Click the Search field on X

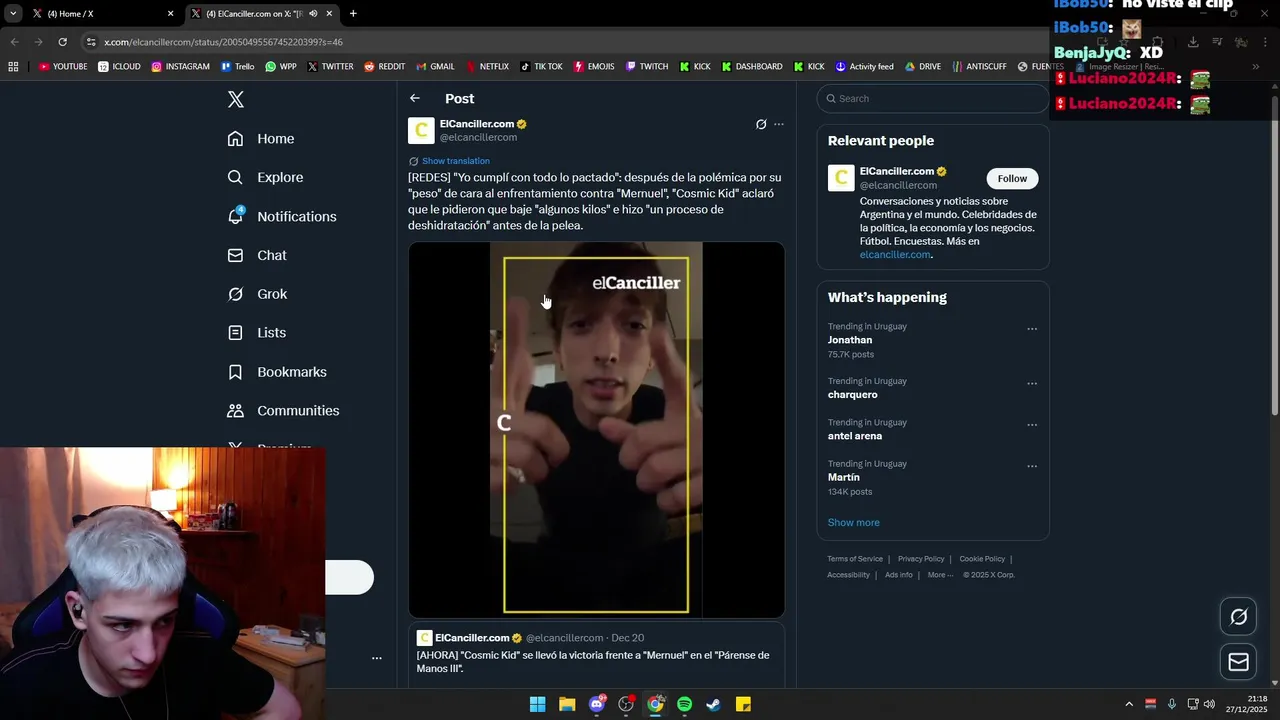point(932,98)
